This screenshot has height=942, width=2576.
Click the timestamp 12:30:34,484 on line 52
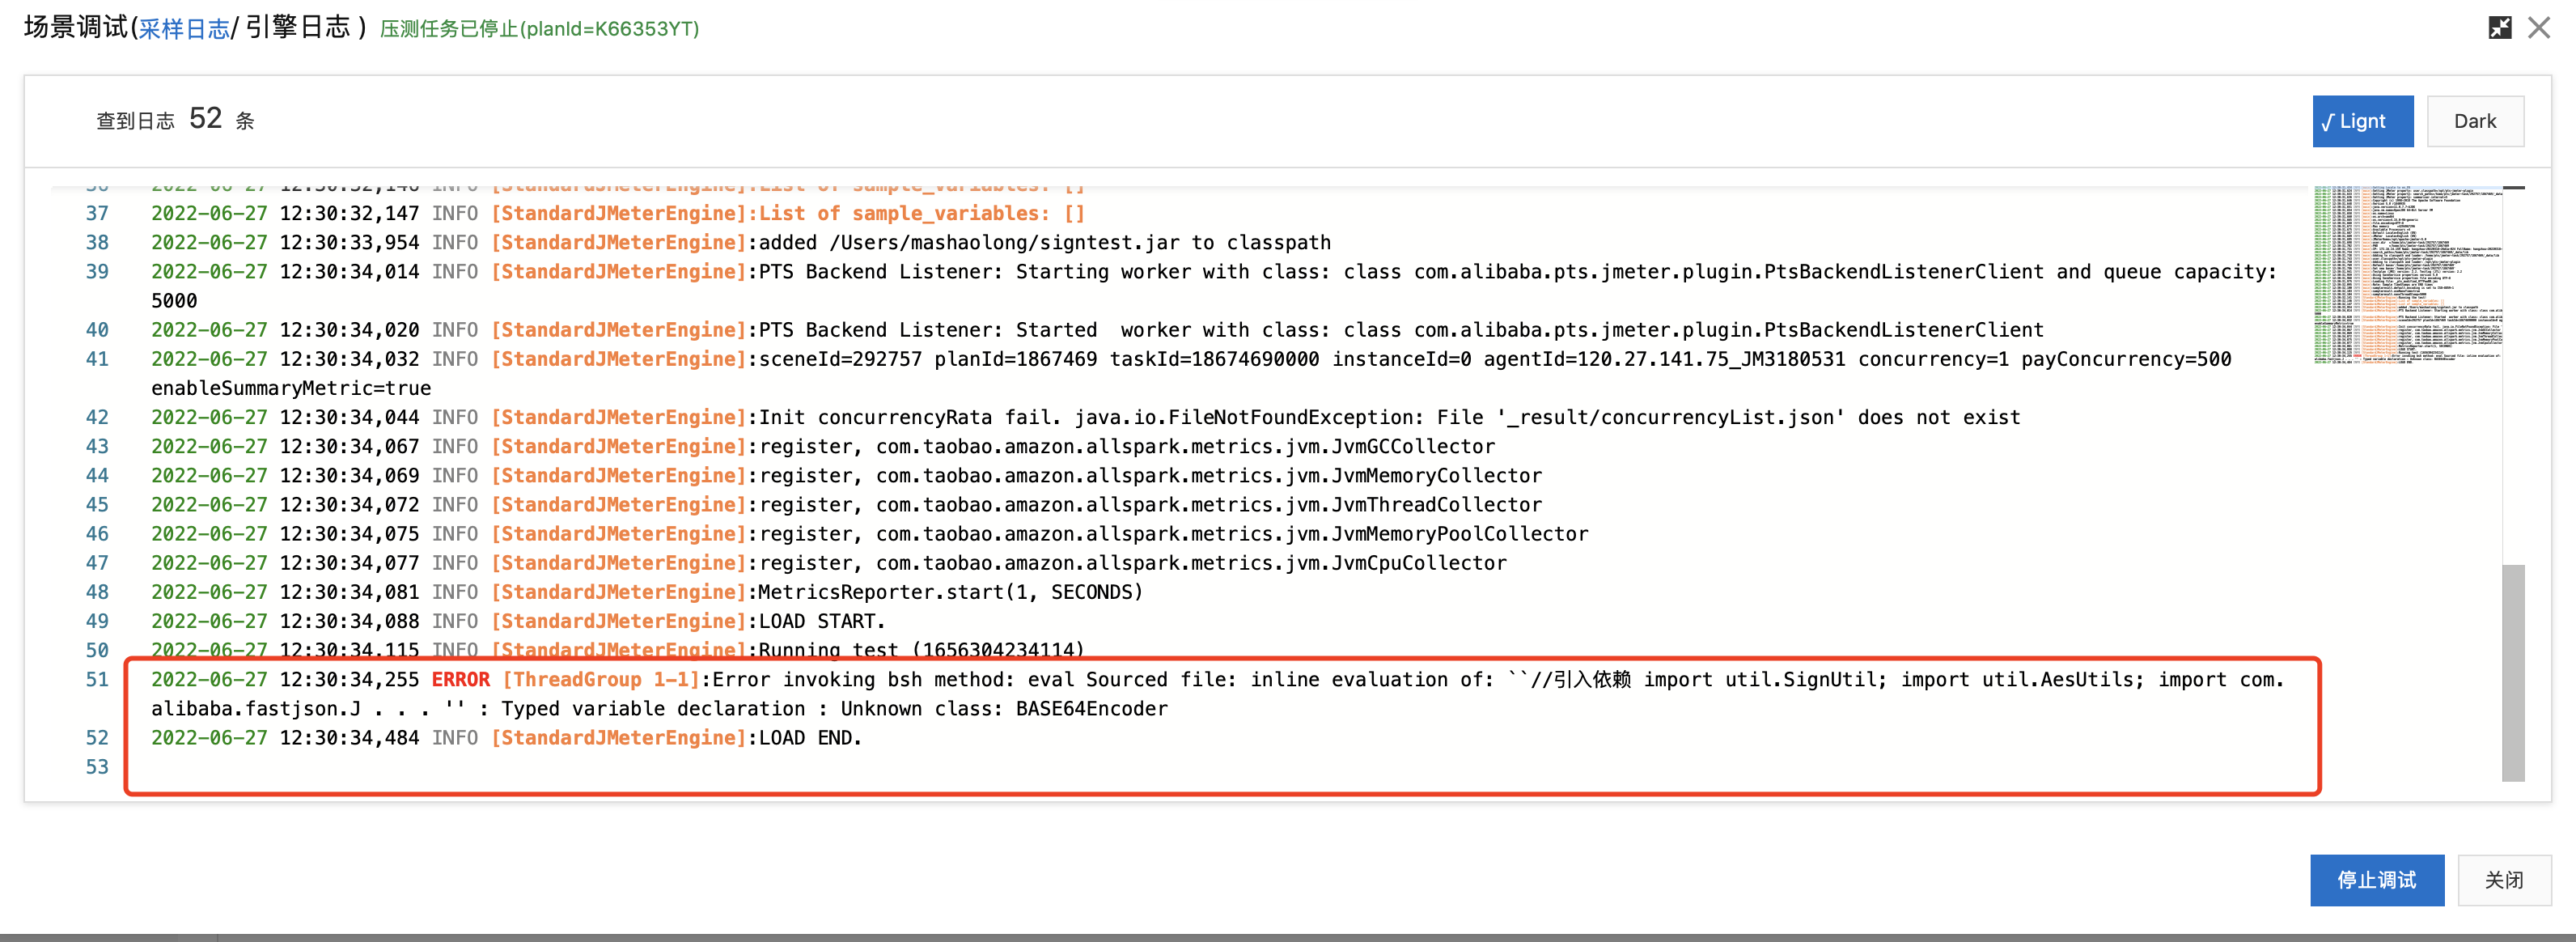[349, 738]
